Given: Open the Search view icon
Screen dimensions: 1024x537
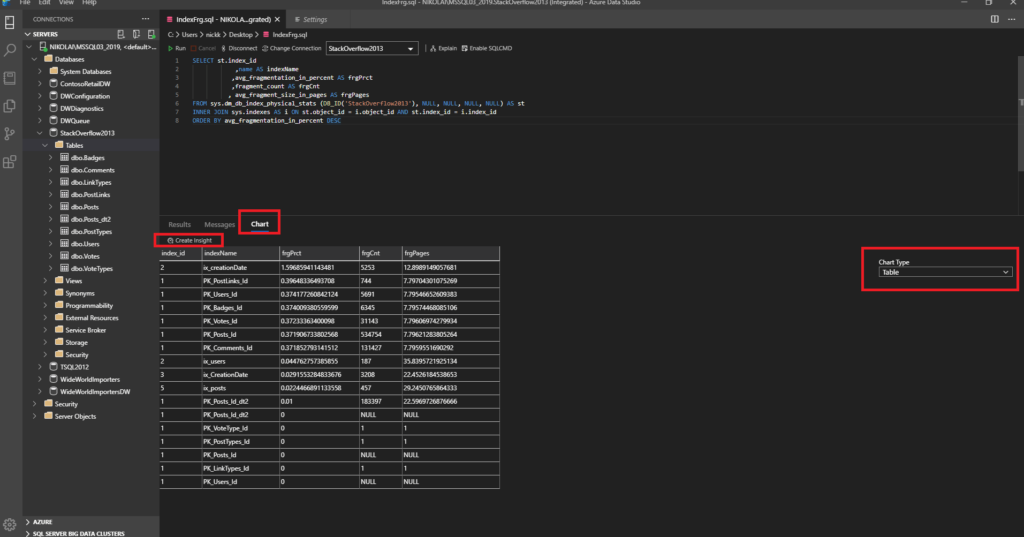Looking at the screenshot, I should point(10,50).
